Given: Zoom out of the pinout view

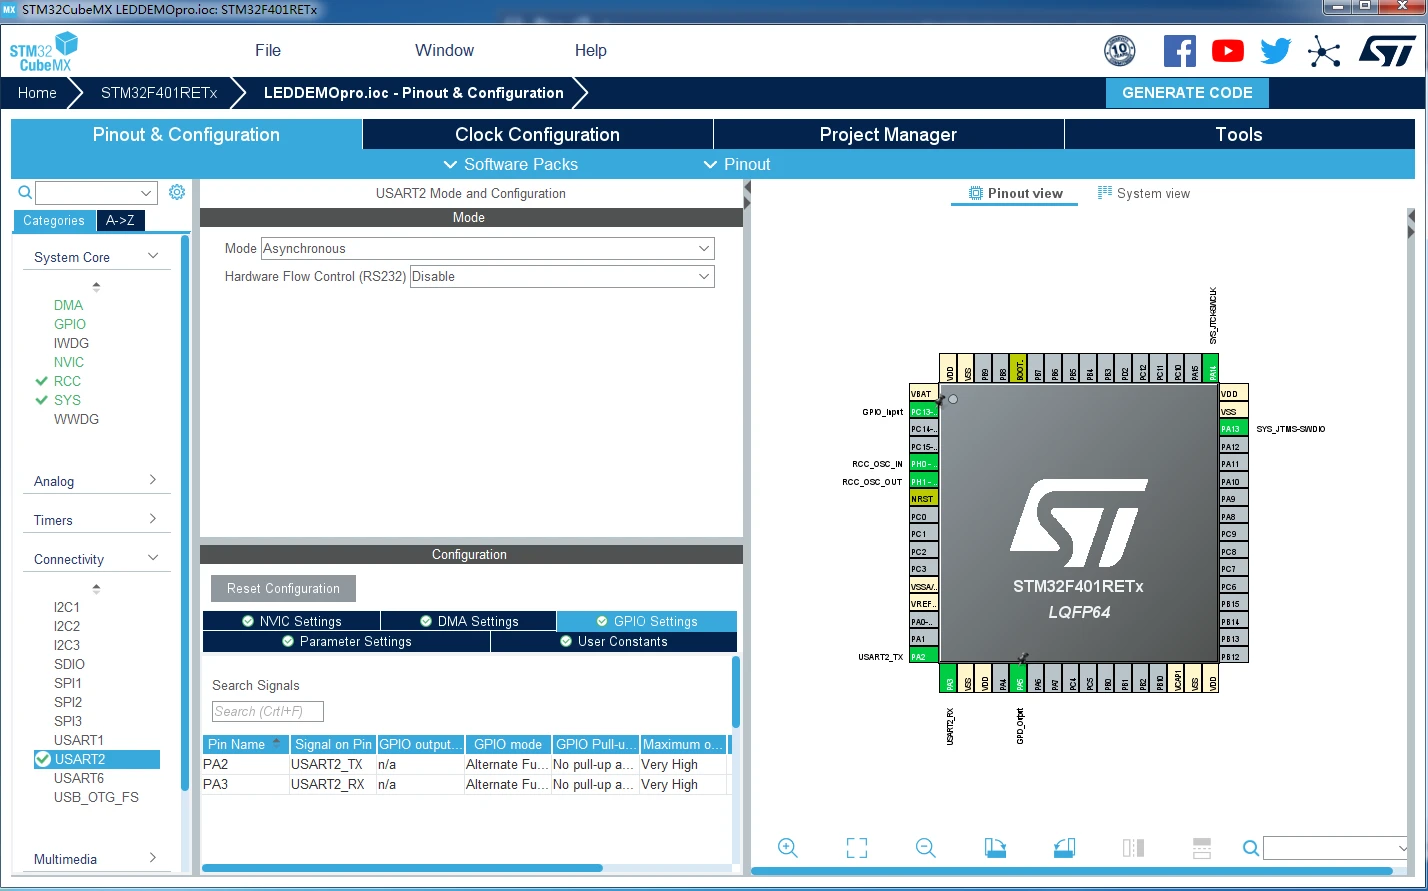Looking at the screenshot, I should [926, 848].
